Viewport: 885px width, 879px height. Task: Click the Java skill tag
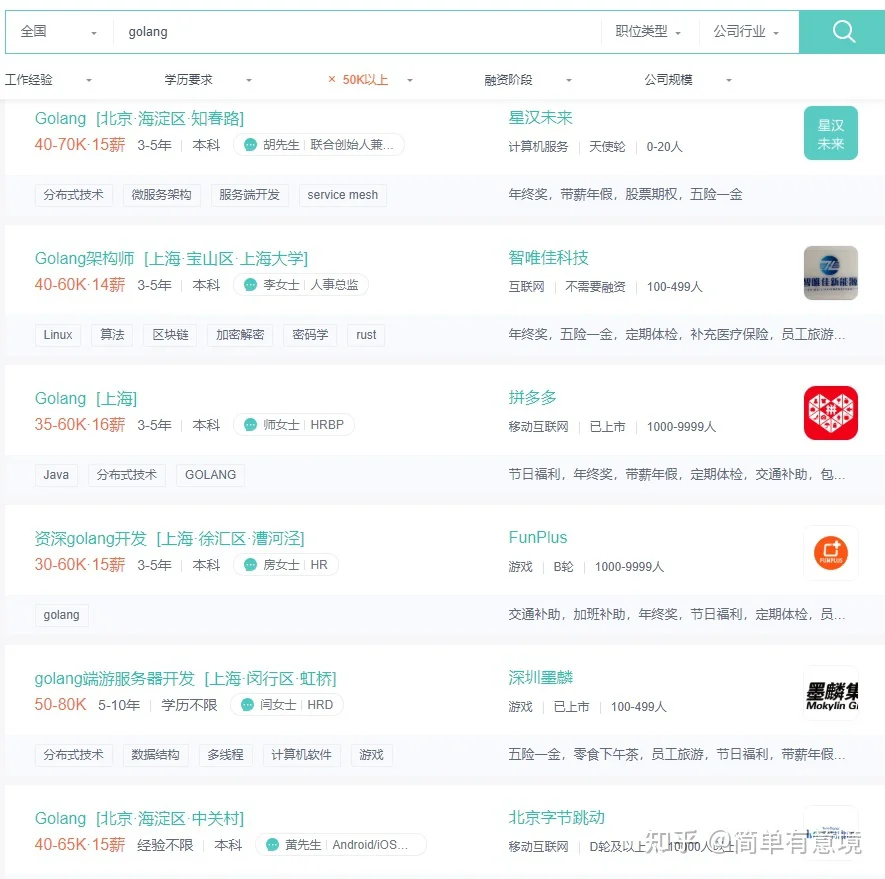56,475
